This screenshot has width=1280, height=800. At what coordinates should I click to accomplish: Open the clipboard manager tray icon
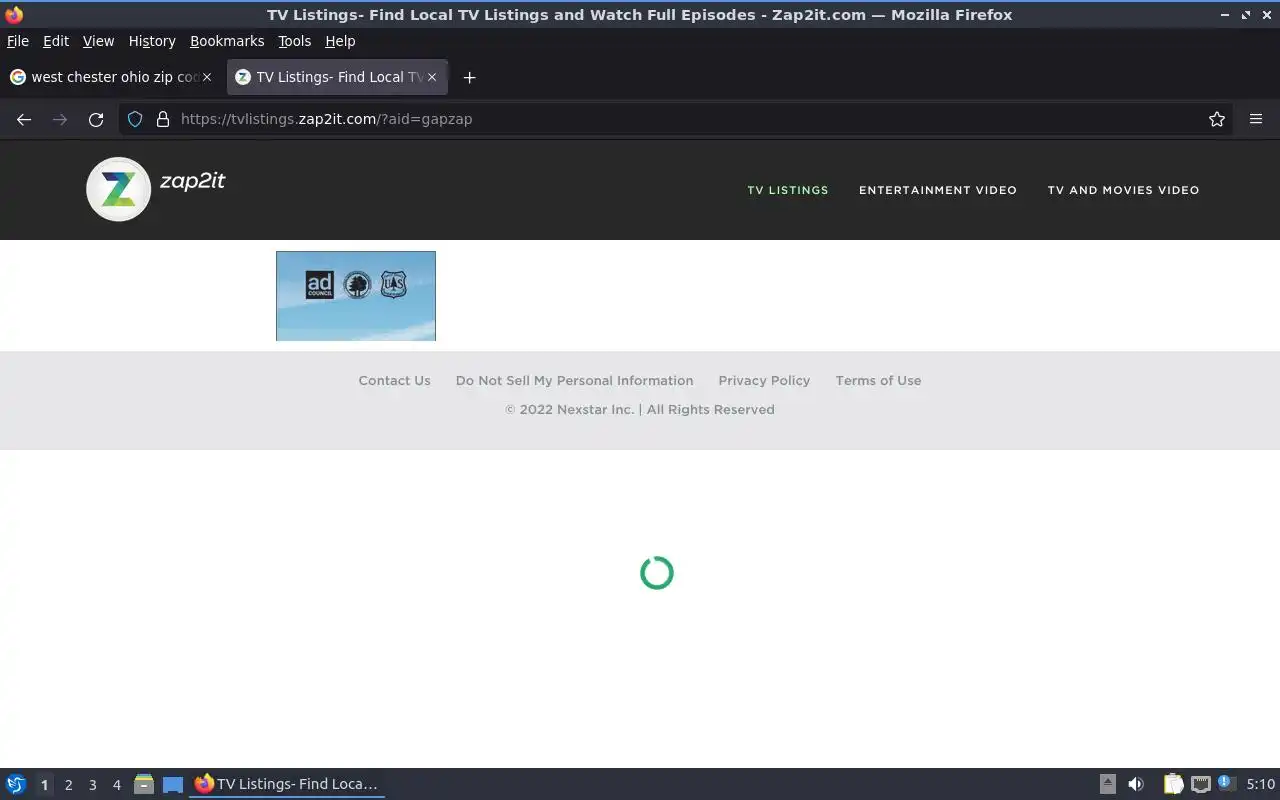[1173, 785]
